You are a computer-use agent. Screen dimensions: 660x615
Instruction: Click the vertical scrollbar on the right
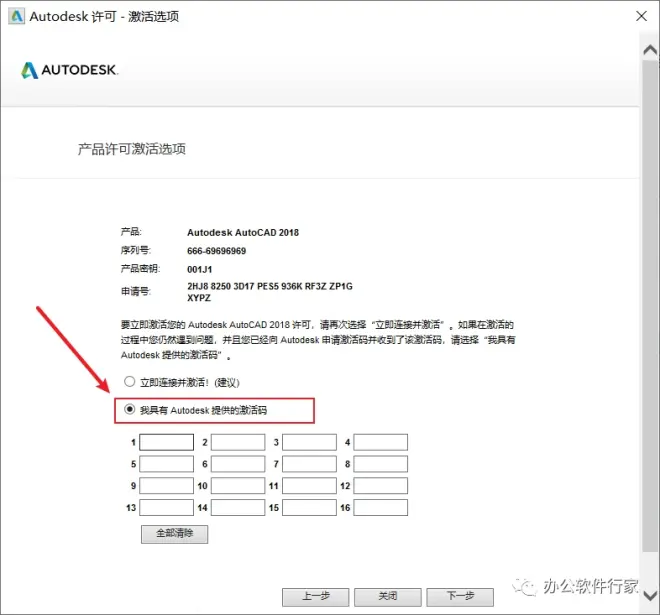[x=649, y=300]
